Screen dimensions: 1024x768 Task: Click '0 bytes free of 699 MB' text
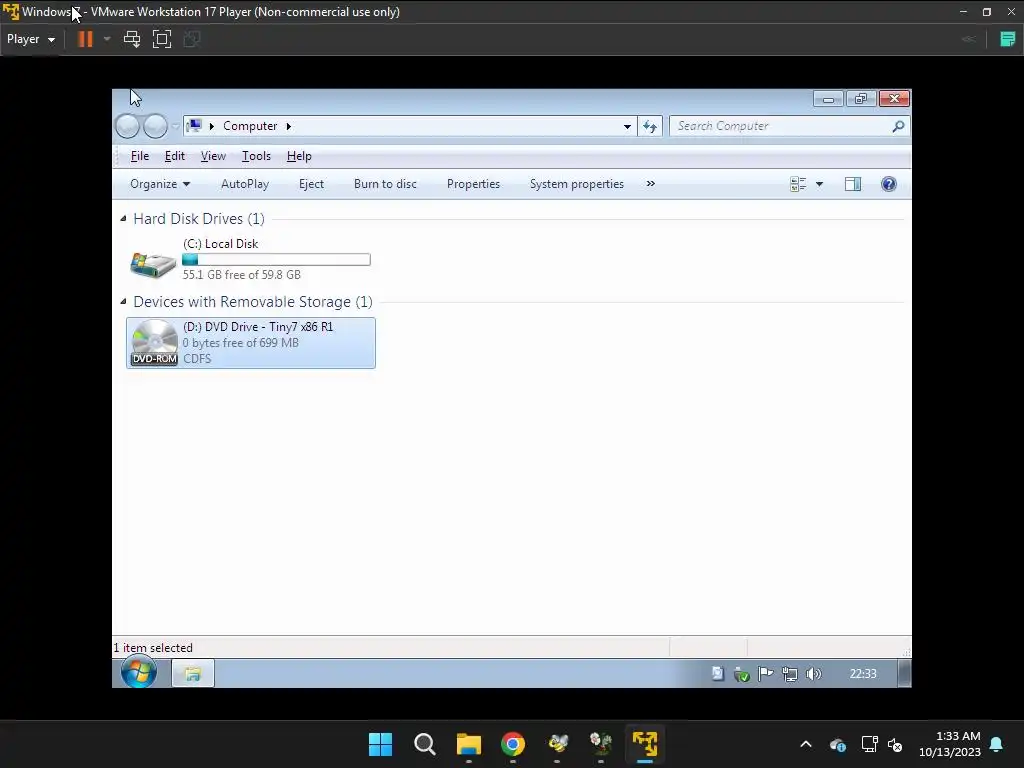click(x=240, y=343)
